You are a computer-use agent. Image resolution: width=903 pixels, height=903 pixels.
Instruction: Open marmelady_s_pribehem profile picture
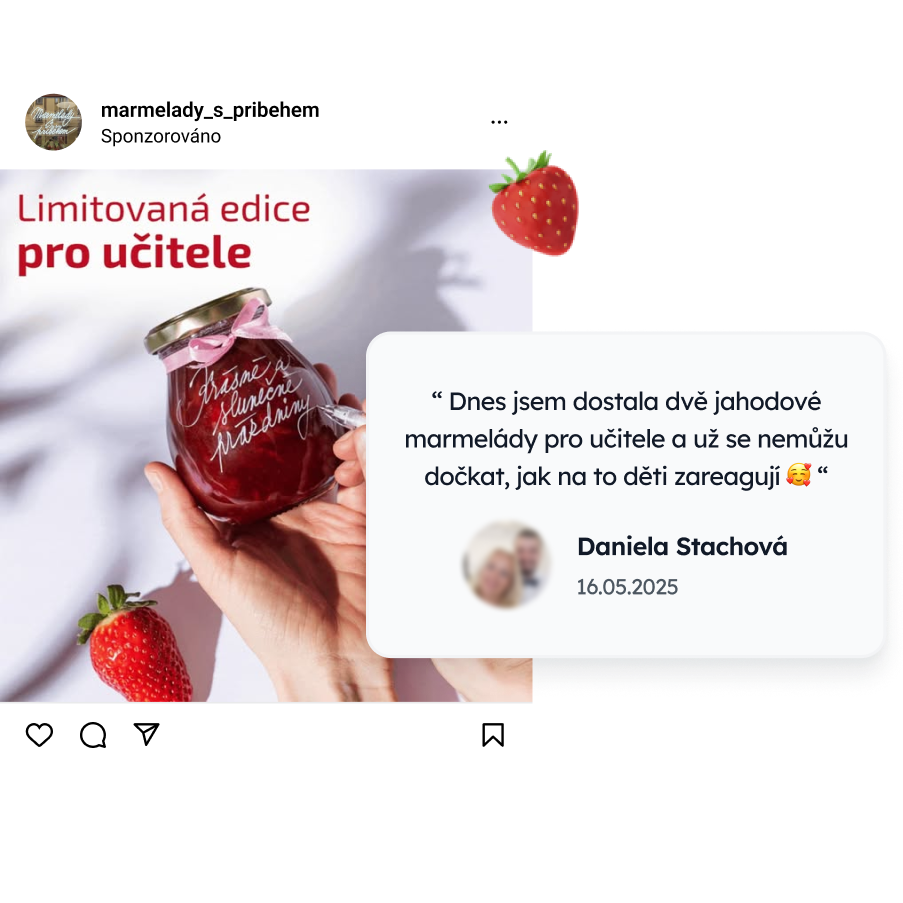point(54,122)
